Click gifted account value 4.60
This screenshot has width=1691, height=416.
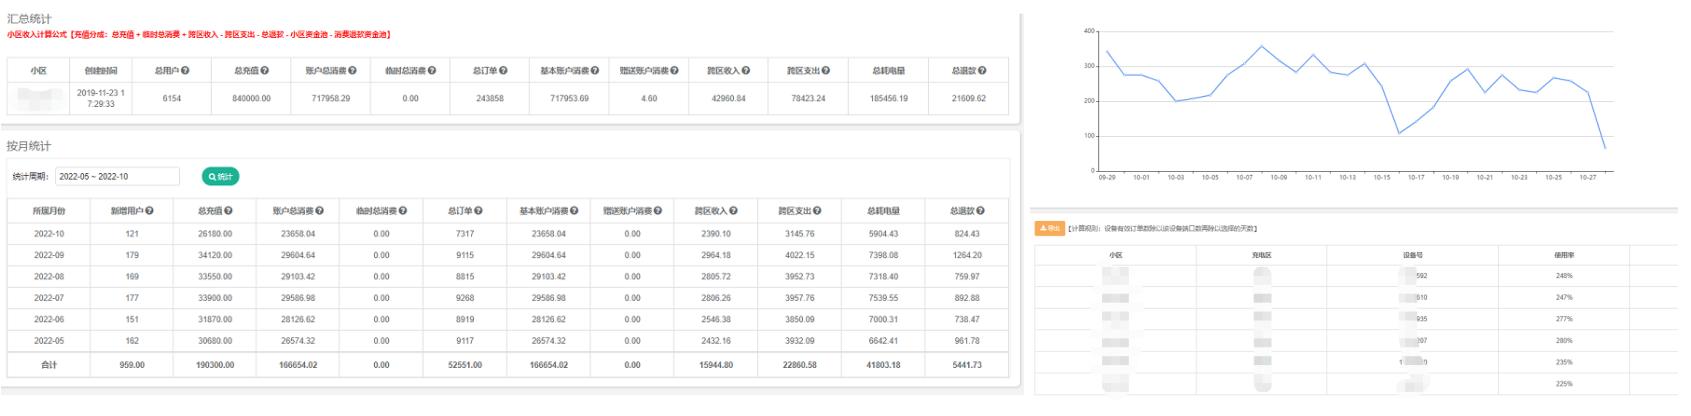pyautogui.click(x=649, y=98)
